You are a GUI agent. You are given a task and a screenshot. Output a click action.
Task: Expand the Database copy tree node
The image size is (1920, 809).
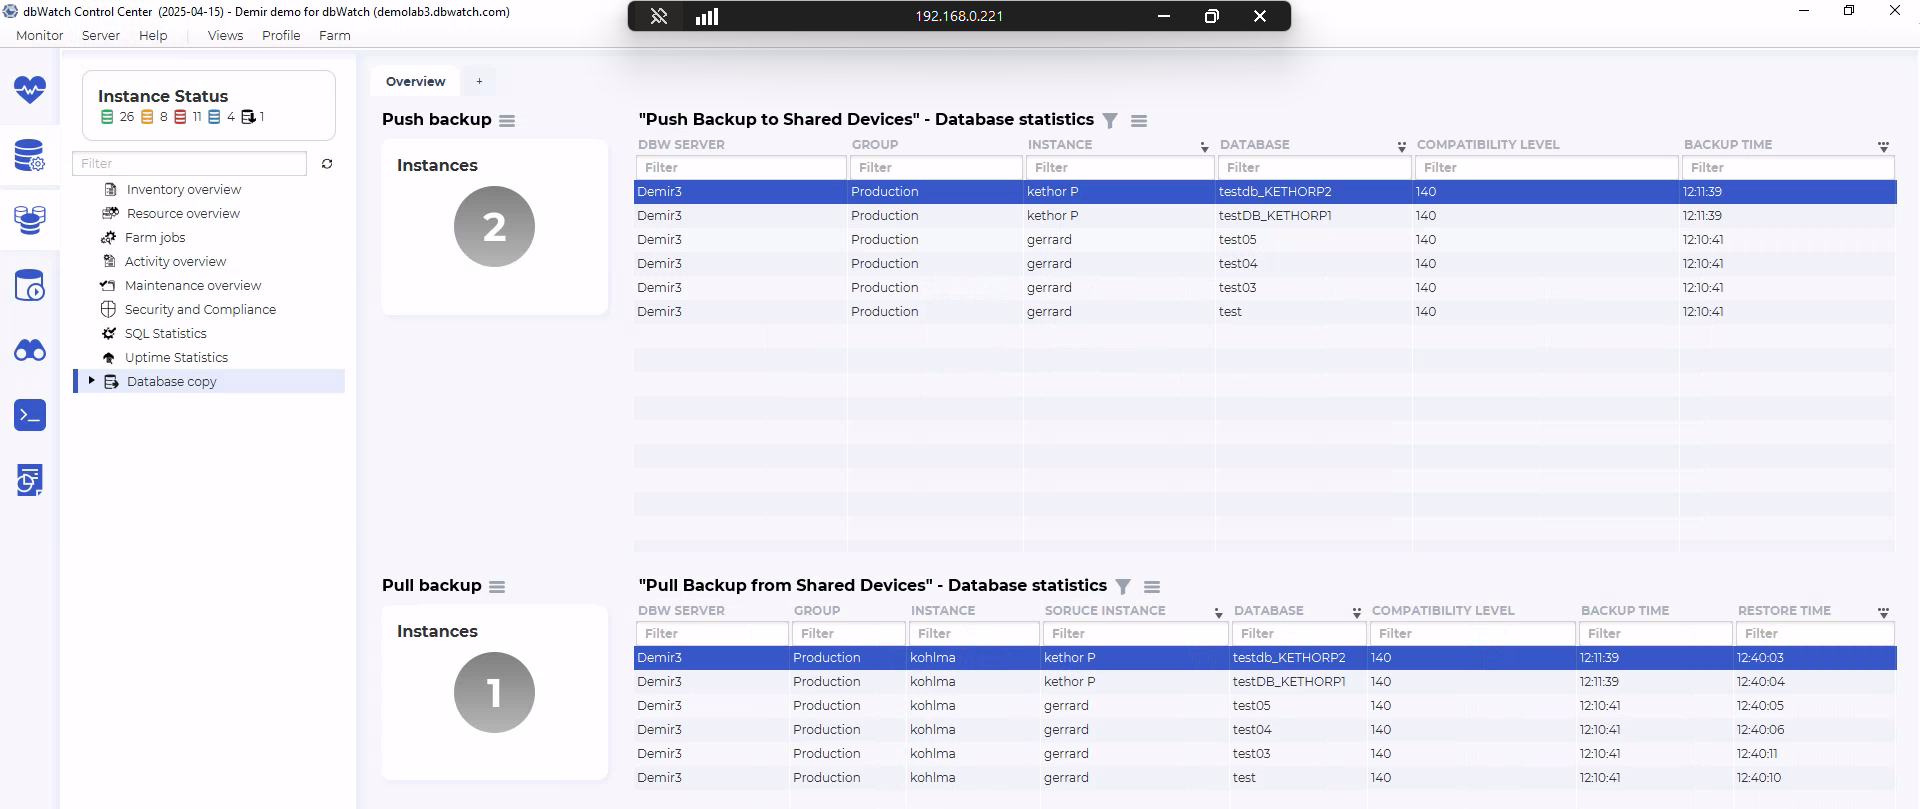tap(91, 381)
